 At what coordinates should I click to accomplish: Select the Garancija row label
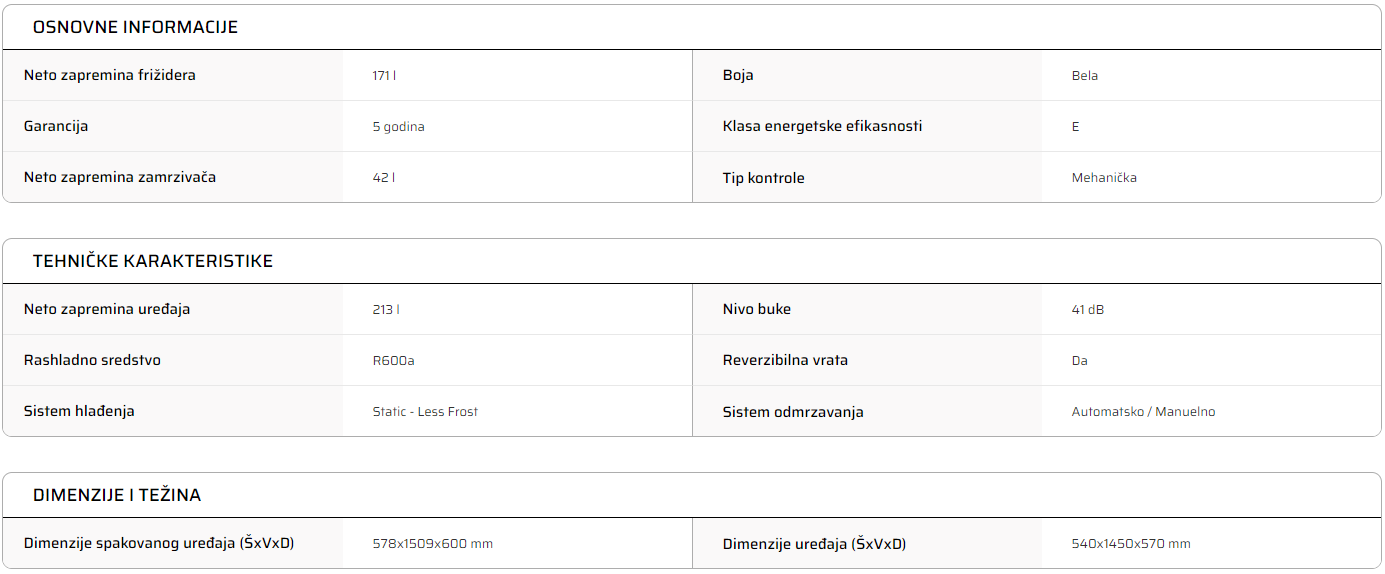(x=56, y=126)
